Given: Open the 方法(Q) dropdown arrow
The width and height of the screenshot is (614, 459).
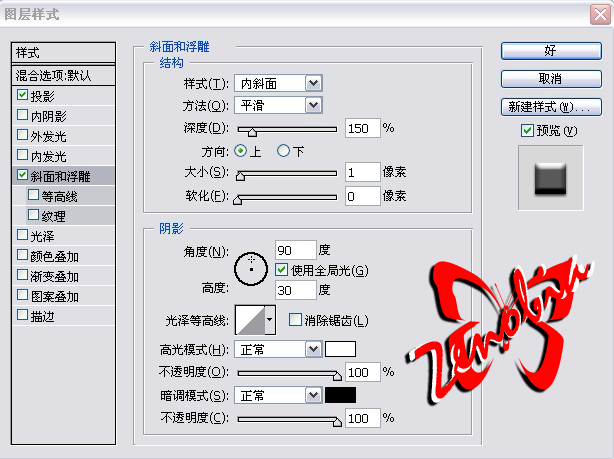Looking at the screenshot, I should click(313, 105).
